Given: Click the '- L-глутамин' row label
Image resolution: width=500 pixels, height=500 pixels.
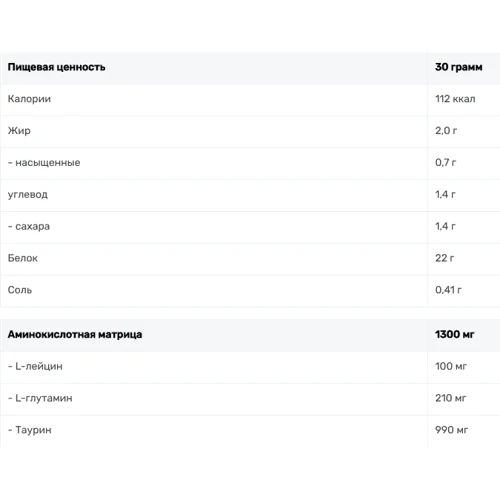Looking at the screenshot, I should coord(40,398).
